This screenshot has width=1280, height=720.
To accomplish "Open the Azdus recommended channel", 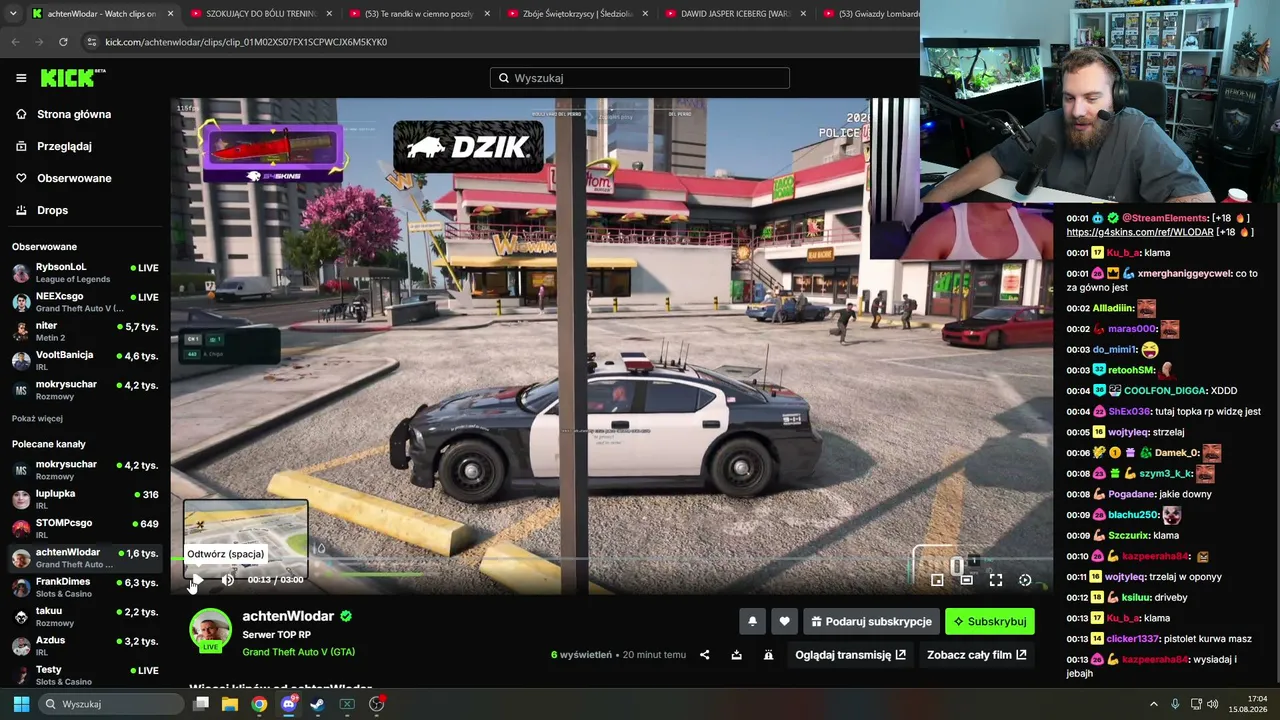I will pos(85,645).
